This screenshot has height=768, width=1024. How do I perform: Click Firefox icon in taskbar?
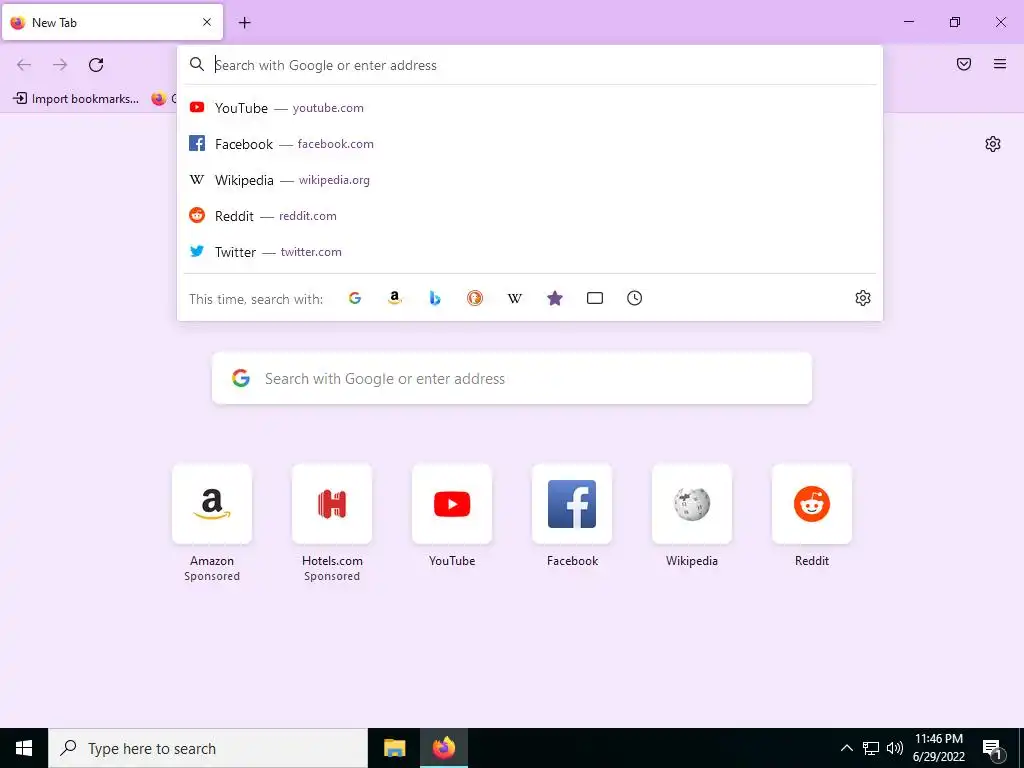coord(443,748)
